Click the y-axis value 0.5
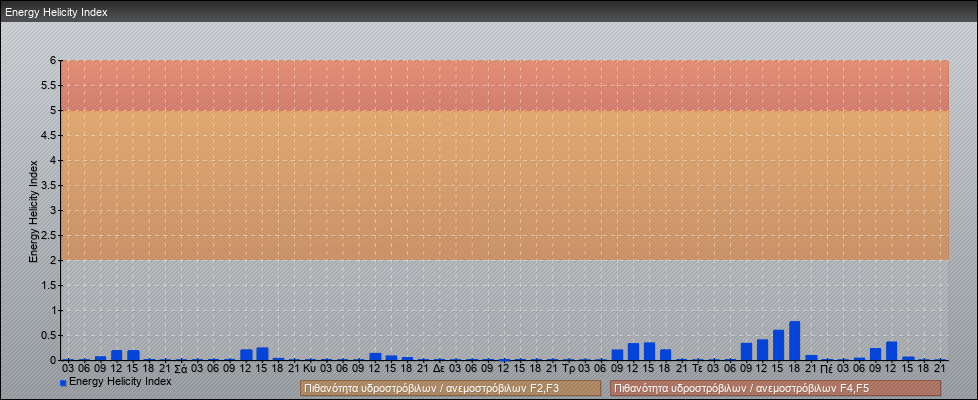The image size is (978, 400). tap(49, 335)
